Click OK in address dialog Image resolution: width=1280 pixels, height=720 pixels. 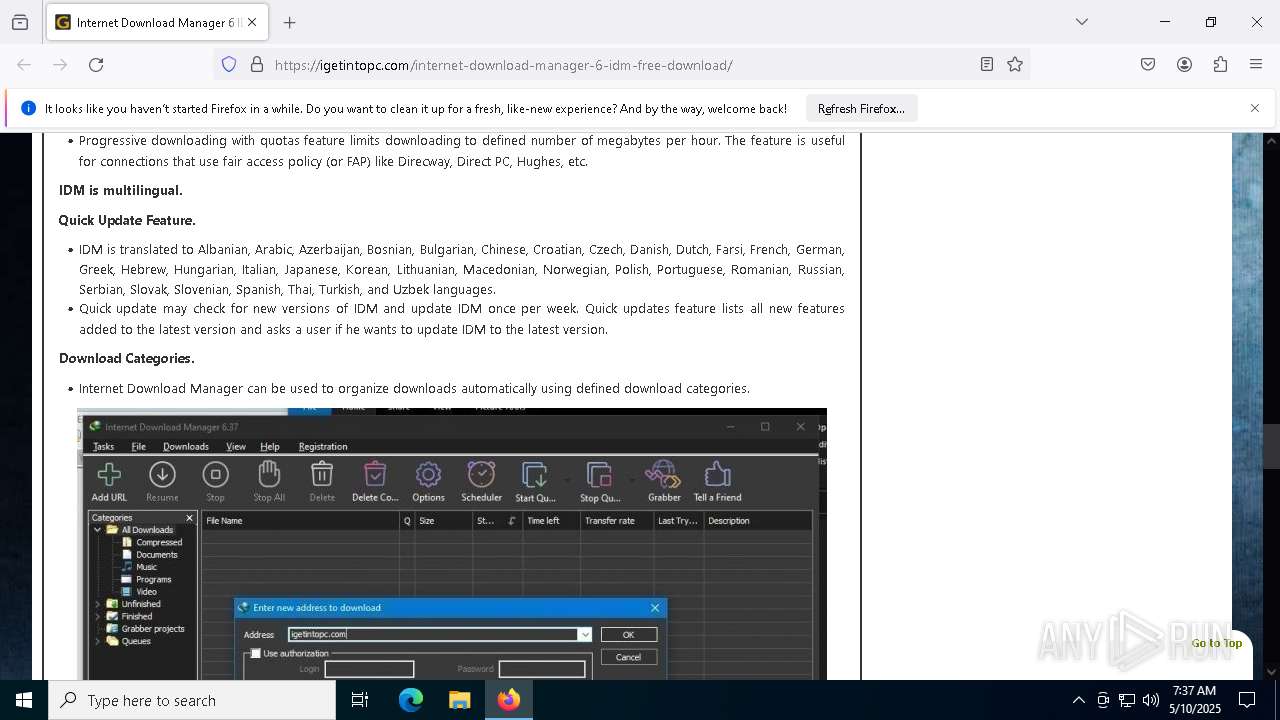pyautogui.click(x=628, y=634)
